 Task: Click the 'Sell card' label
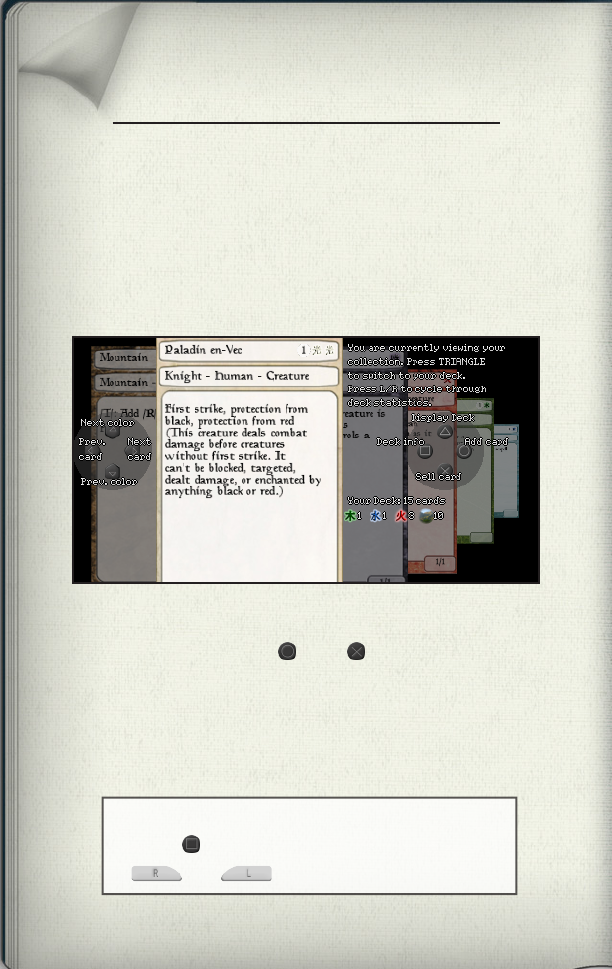click(438, 476)
